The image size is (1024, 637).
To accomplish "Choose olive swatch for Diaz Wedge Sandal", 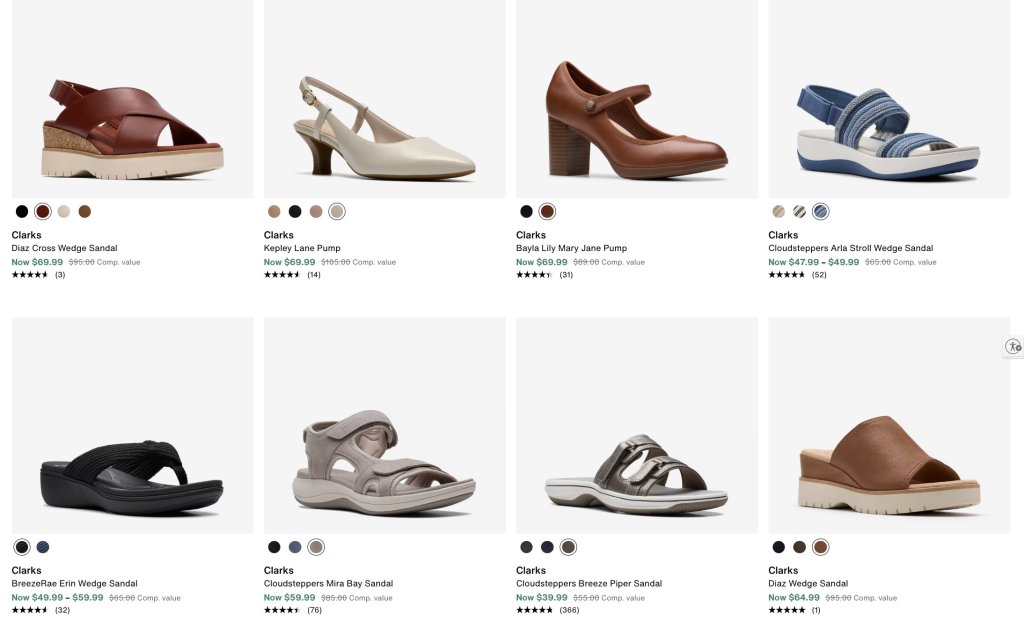I will point(799,547).
